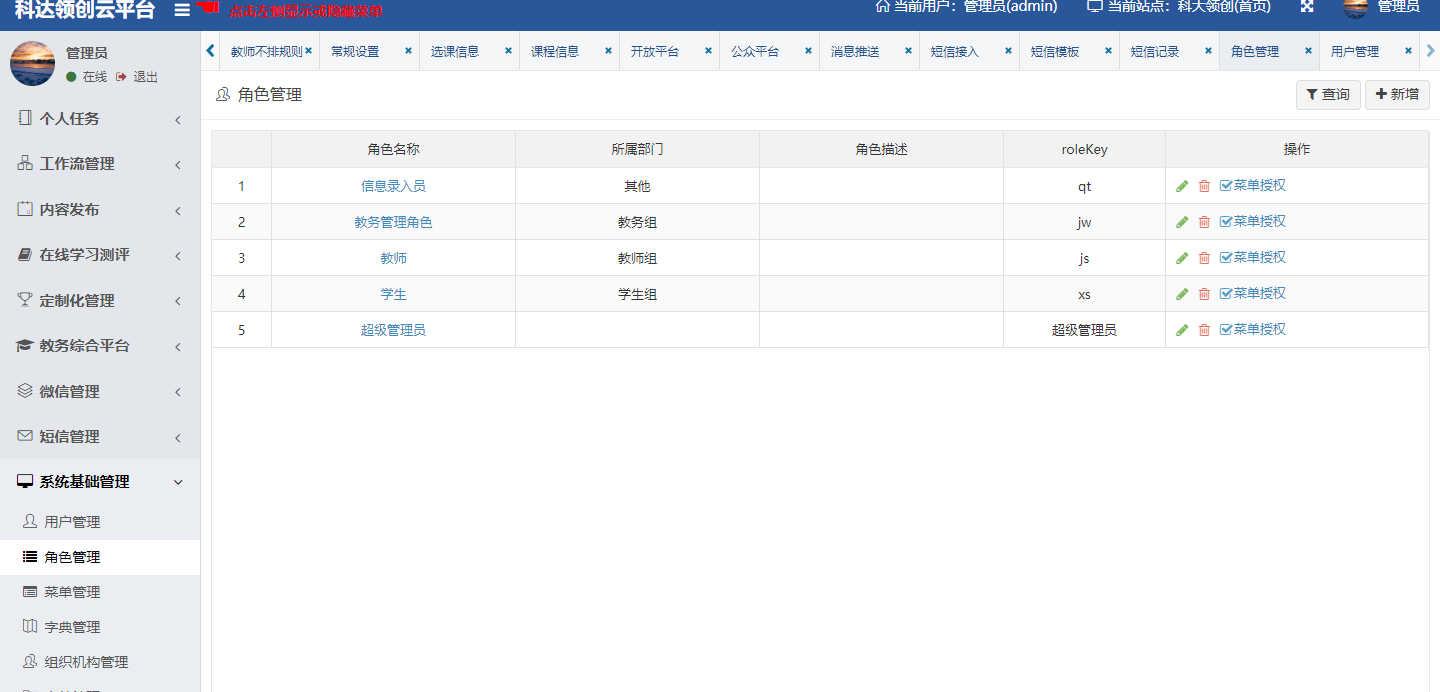Click the 教务组 department cell
This screenshot has height=692, width=1440.
pos(637,222)
